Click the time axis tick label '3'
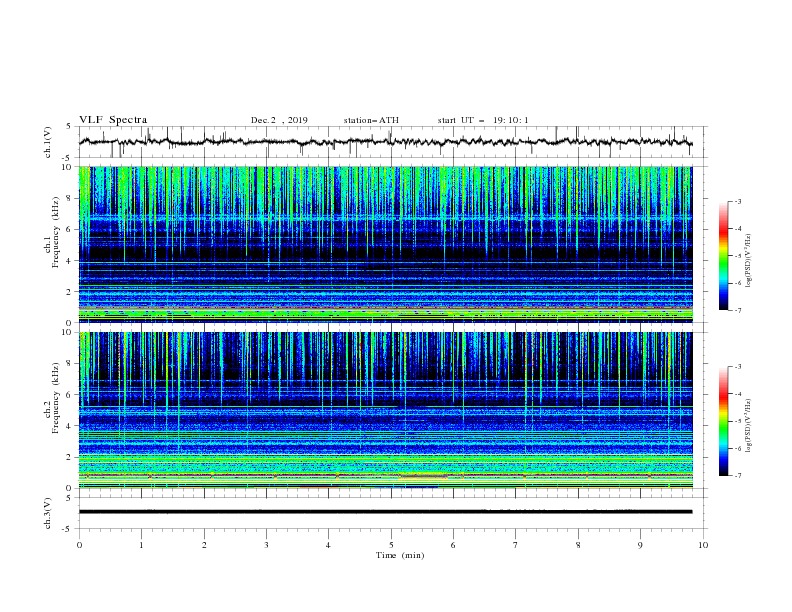The height and width of the screenshot is (612, 792). coord(266,545)
